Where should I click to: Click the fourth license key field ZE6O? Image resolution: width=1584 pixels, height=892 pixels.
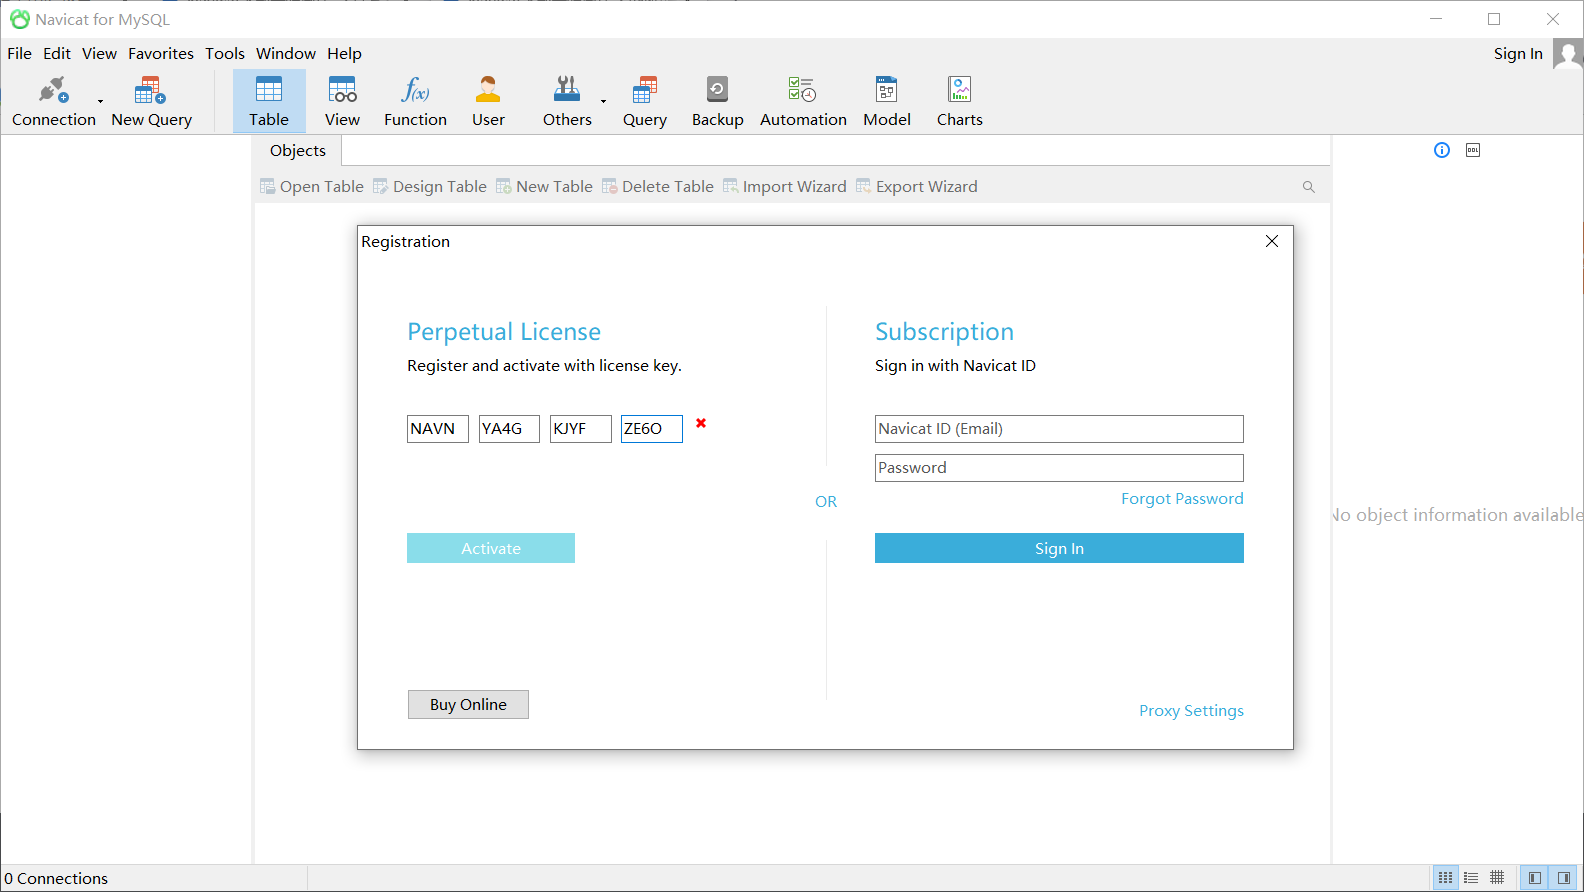pos(652,429)
